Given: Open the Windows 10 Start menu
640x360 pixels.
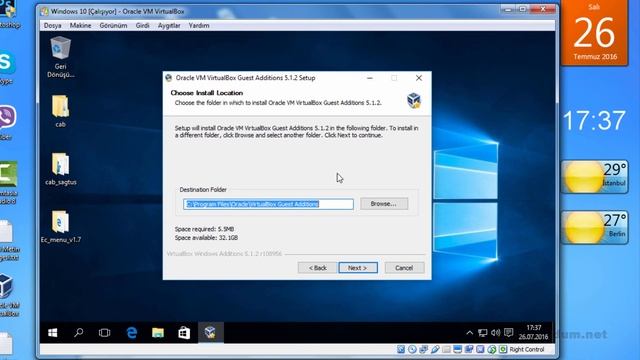Looking at the screenshot, I should click(53, 333).
